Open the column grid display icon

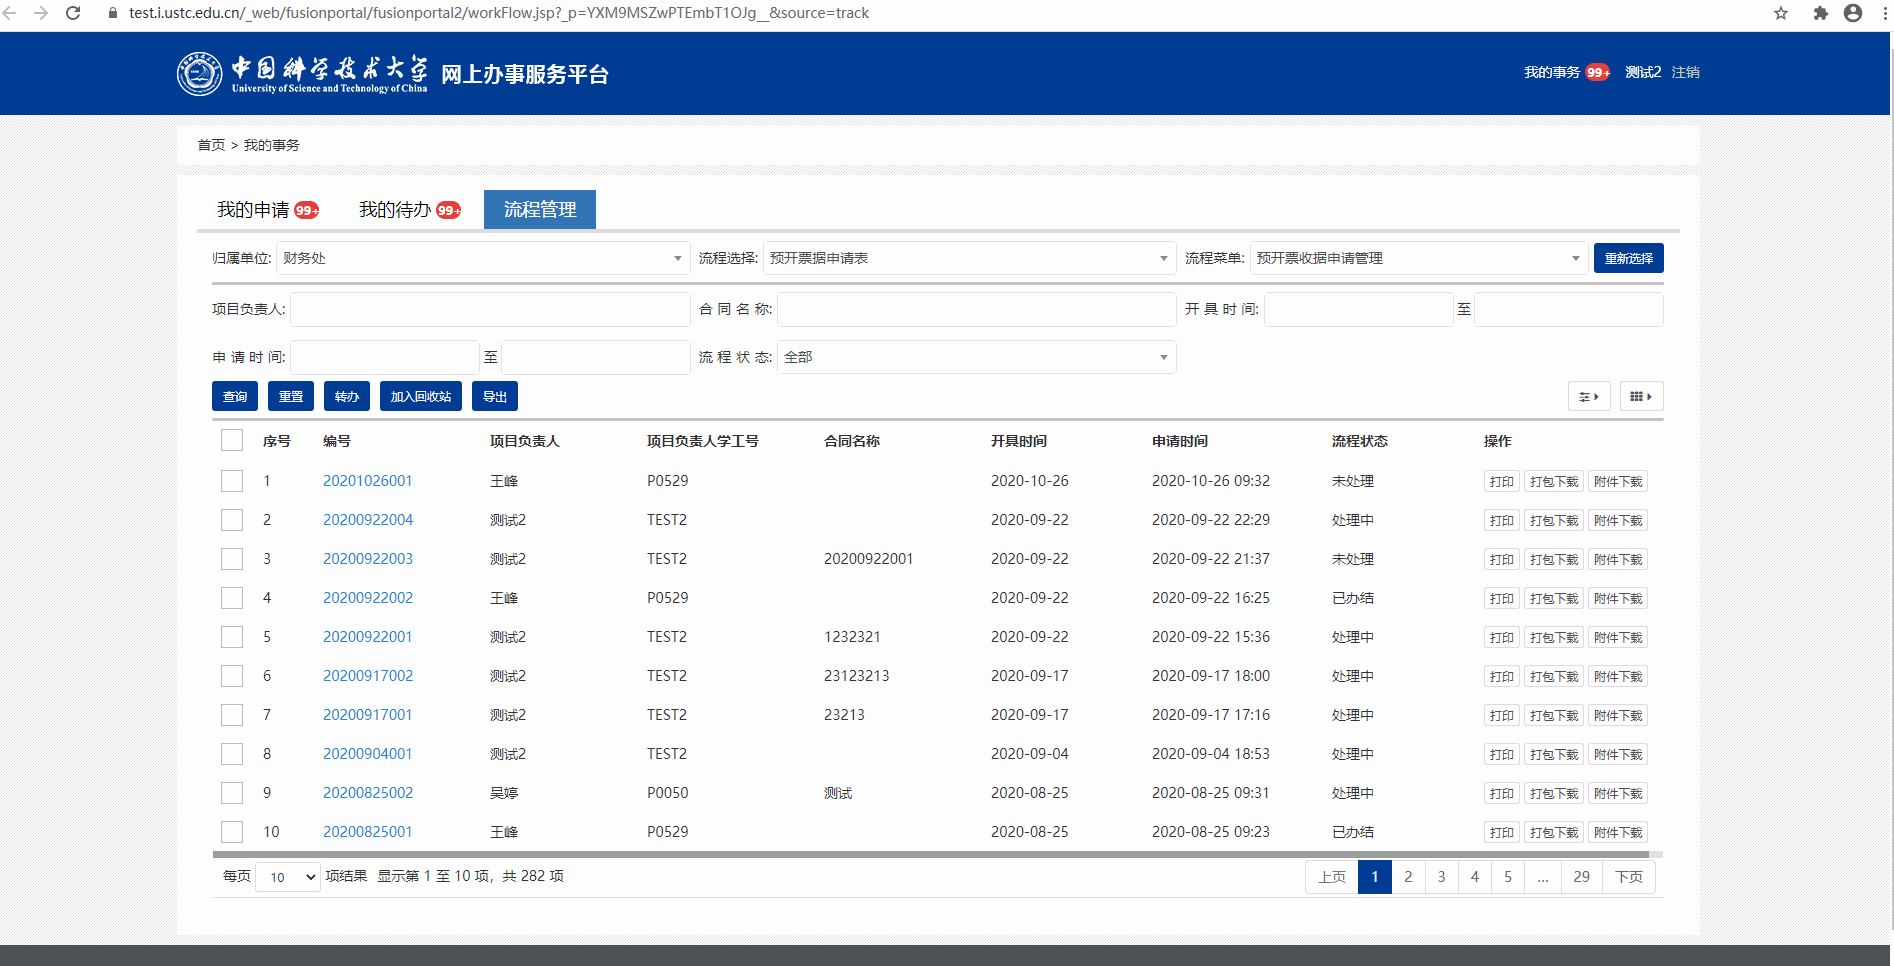click(x=1640, y=397)
